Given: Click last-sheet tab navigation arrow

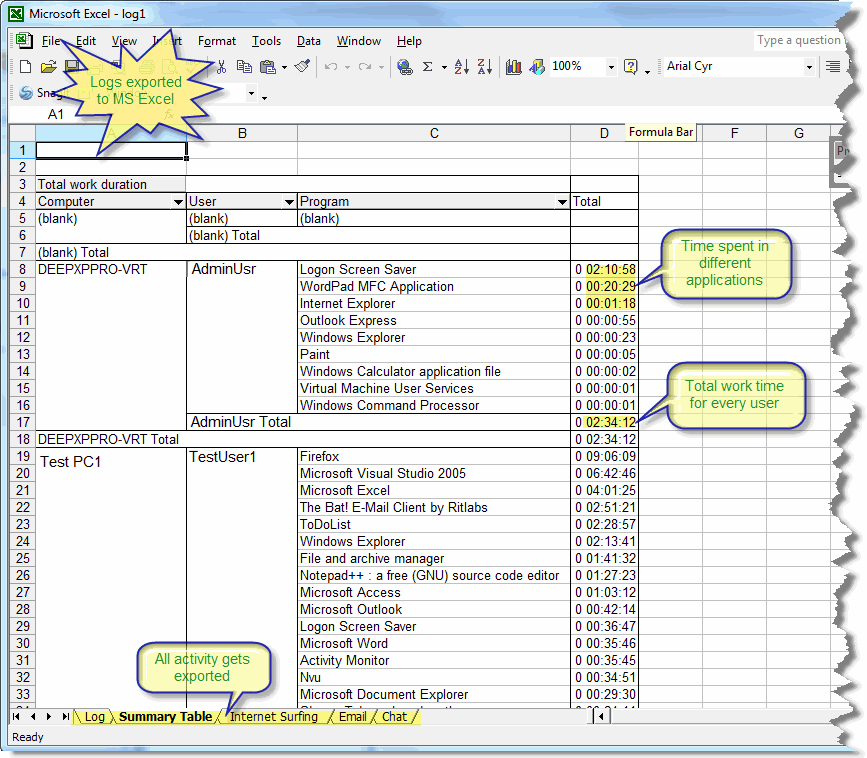Looking at the screenshot, I should [66, 717].
